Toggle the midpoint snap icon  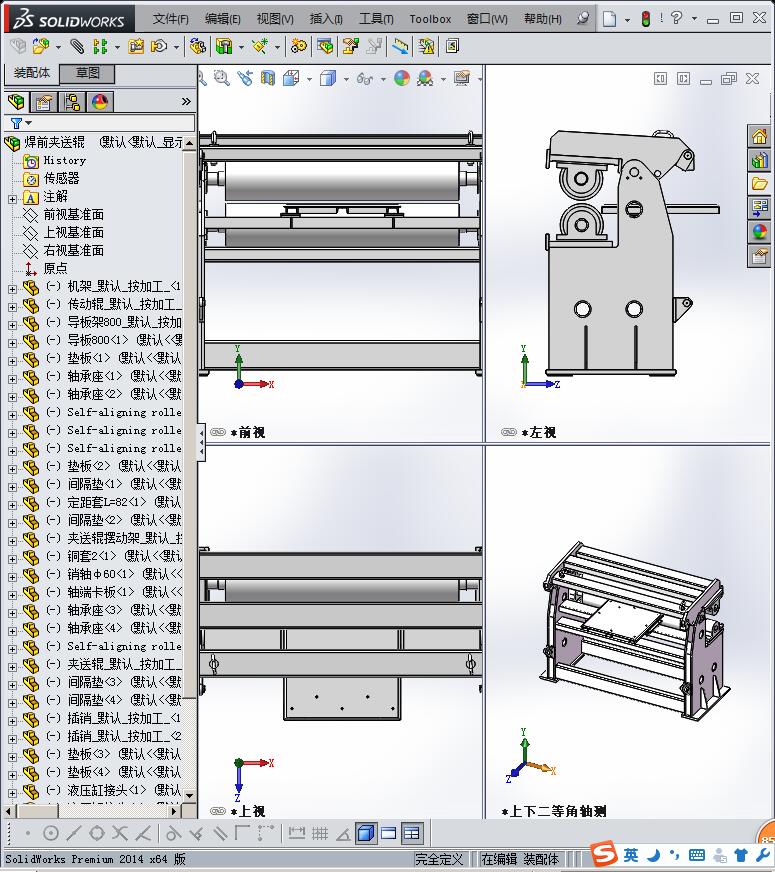pos(73,833)
